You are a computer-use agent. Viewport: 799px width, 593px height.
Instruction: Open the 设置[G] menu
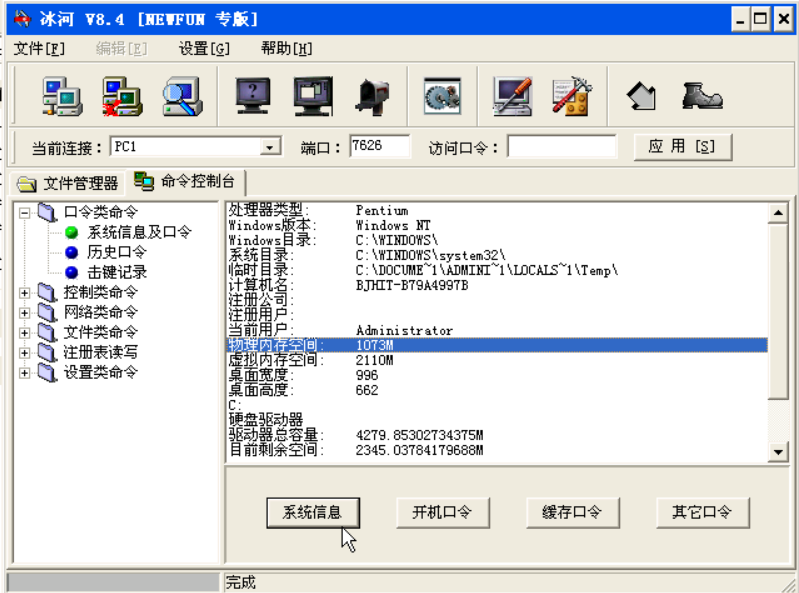click(204, 49)
